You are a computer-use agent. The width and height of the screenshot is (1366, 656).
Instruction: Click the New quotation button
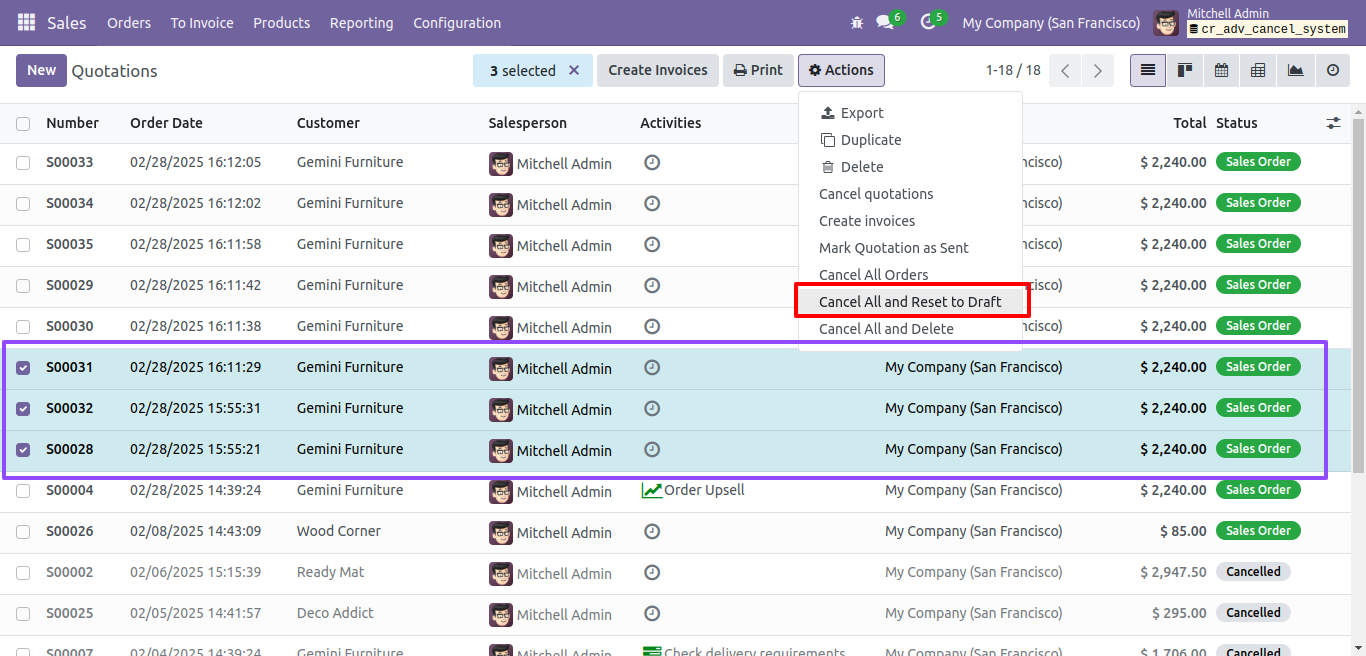coord(41,70)
